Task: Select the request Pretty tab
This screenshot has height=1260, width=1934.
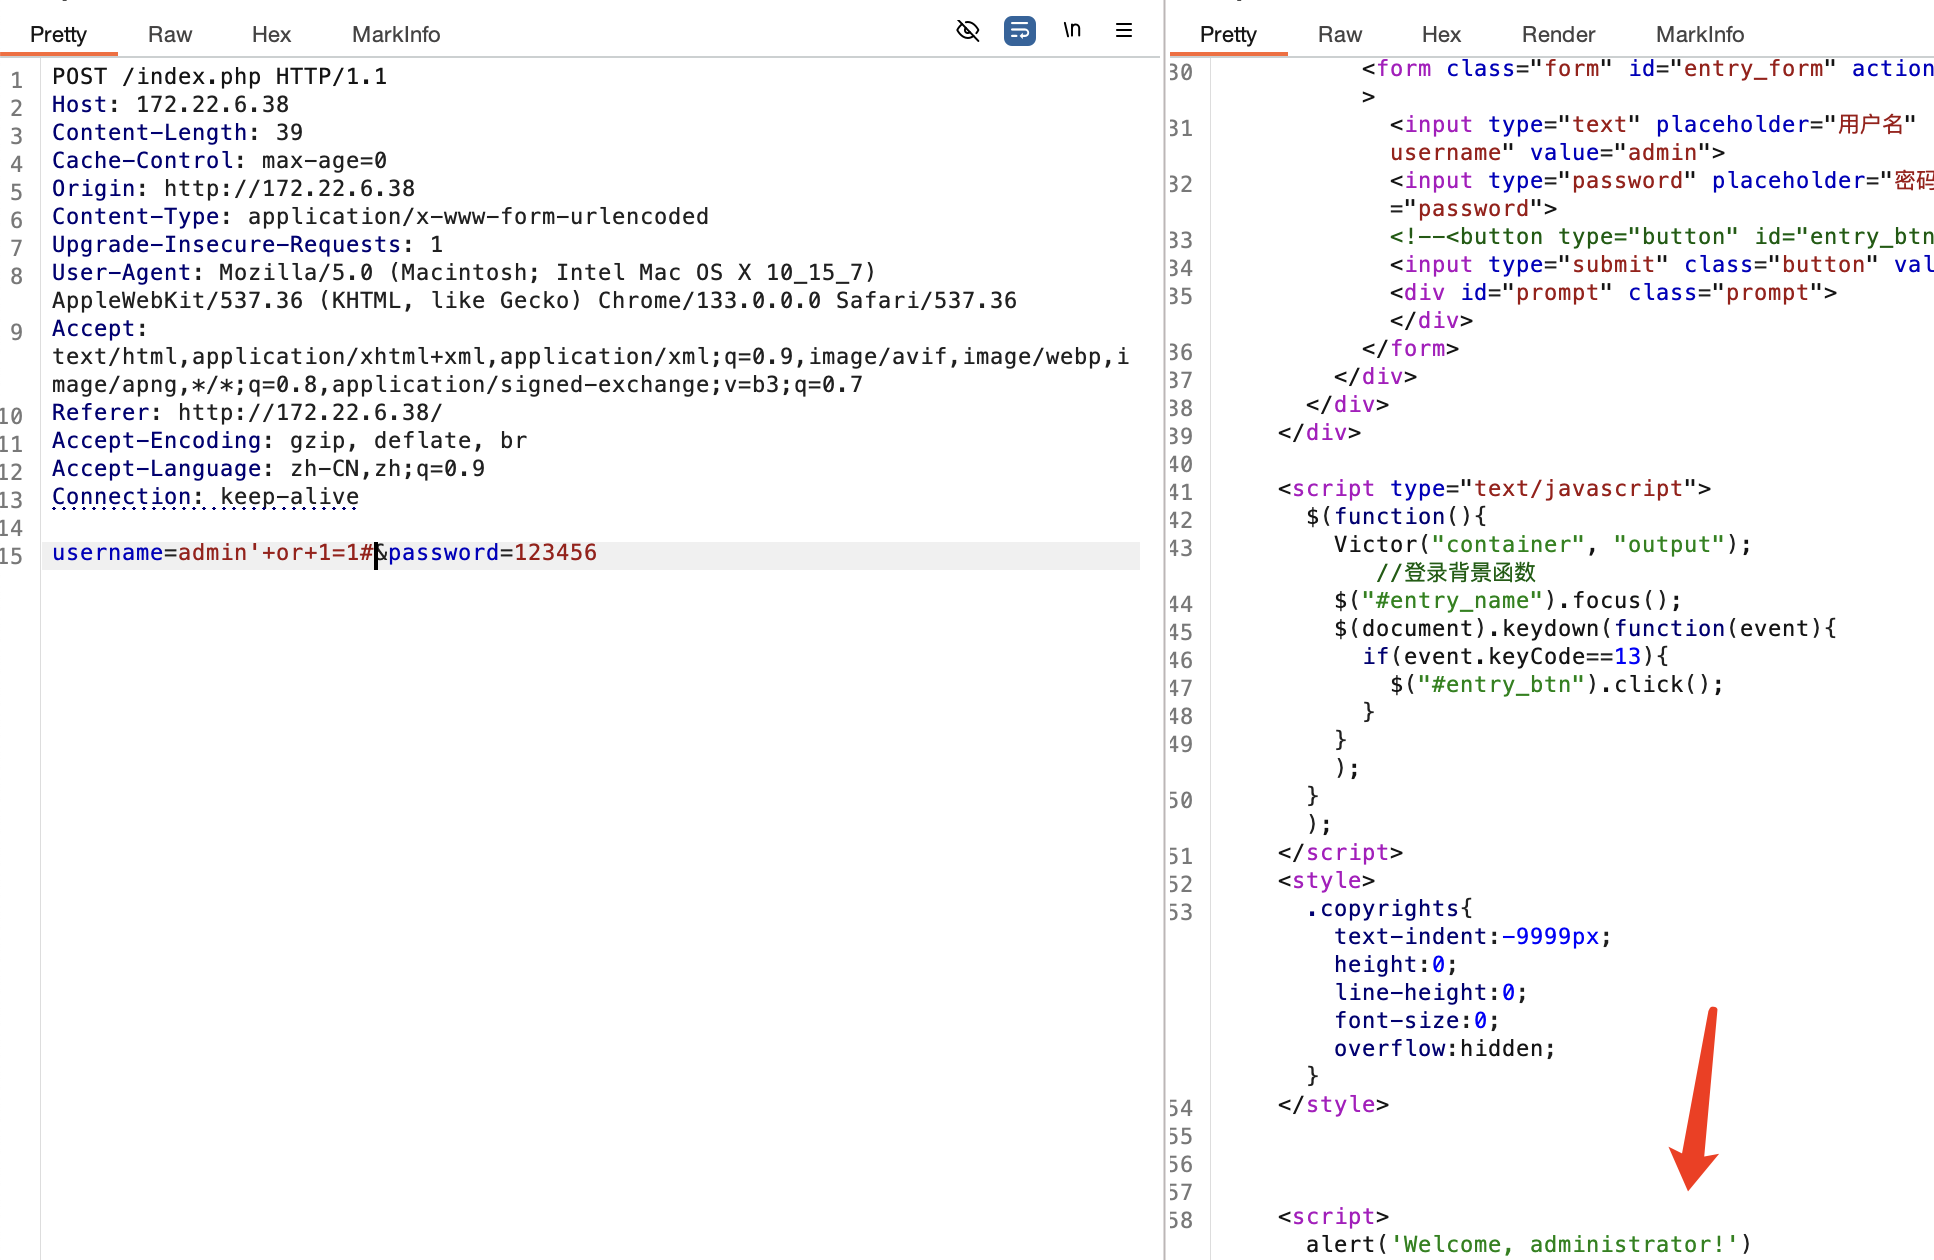Action: click(58, 34)
